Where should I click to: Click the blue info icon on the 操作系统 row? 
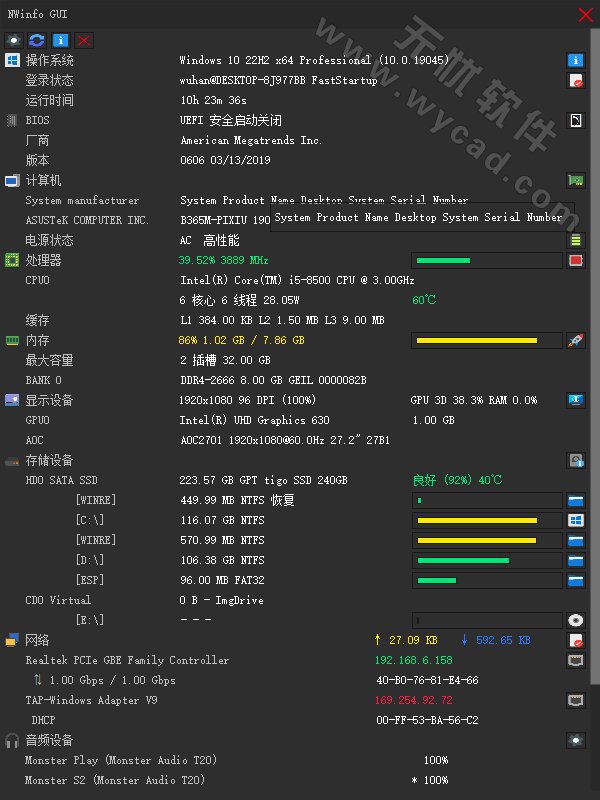pyautogui.click(x=576, y=61)
